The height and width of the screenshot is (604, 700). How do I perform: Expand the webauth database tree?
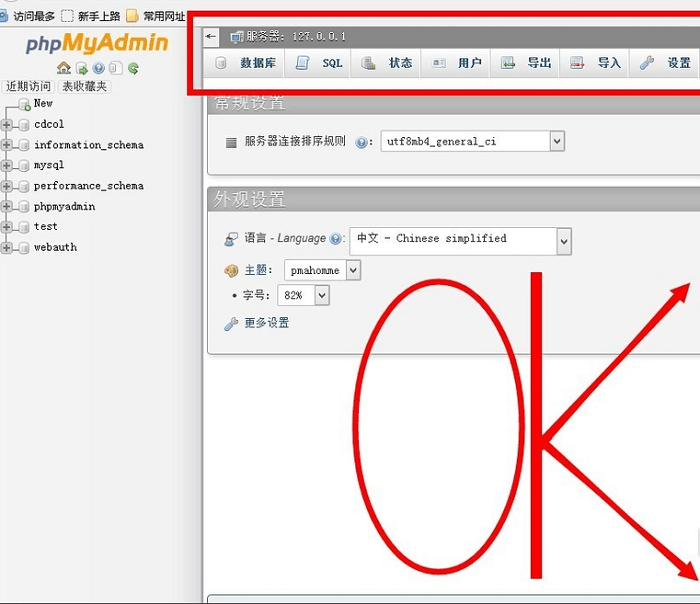point(6,247)
